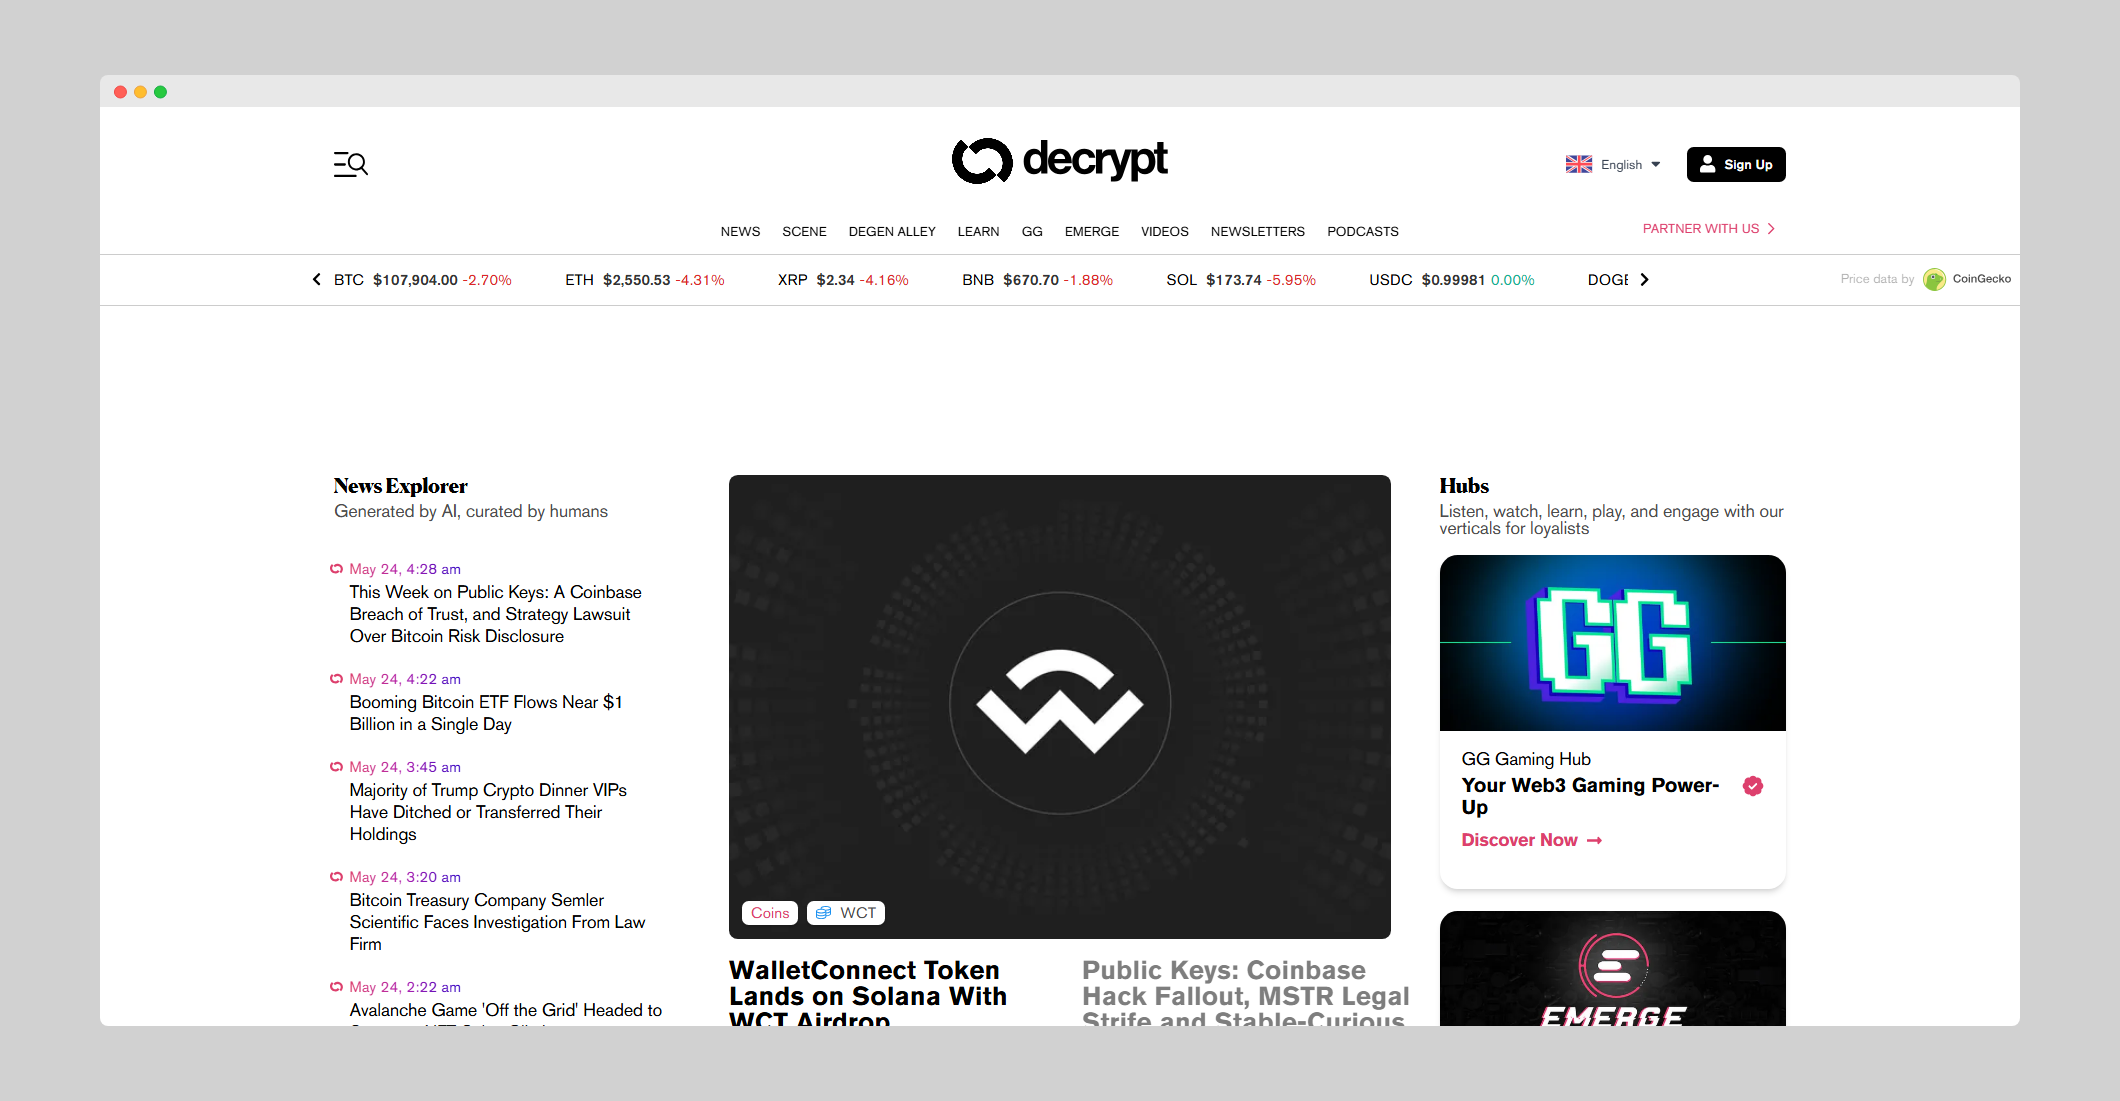The height and width of the screenshot is (1101, 2120).
Task: Click the repost icon beside the 4:28 am story
Action: click(x=336, y=568)
